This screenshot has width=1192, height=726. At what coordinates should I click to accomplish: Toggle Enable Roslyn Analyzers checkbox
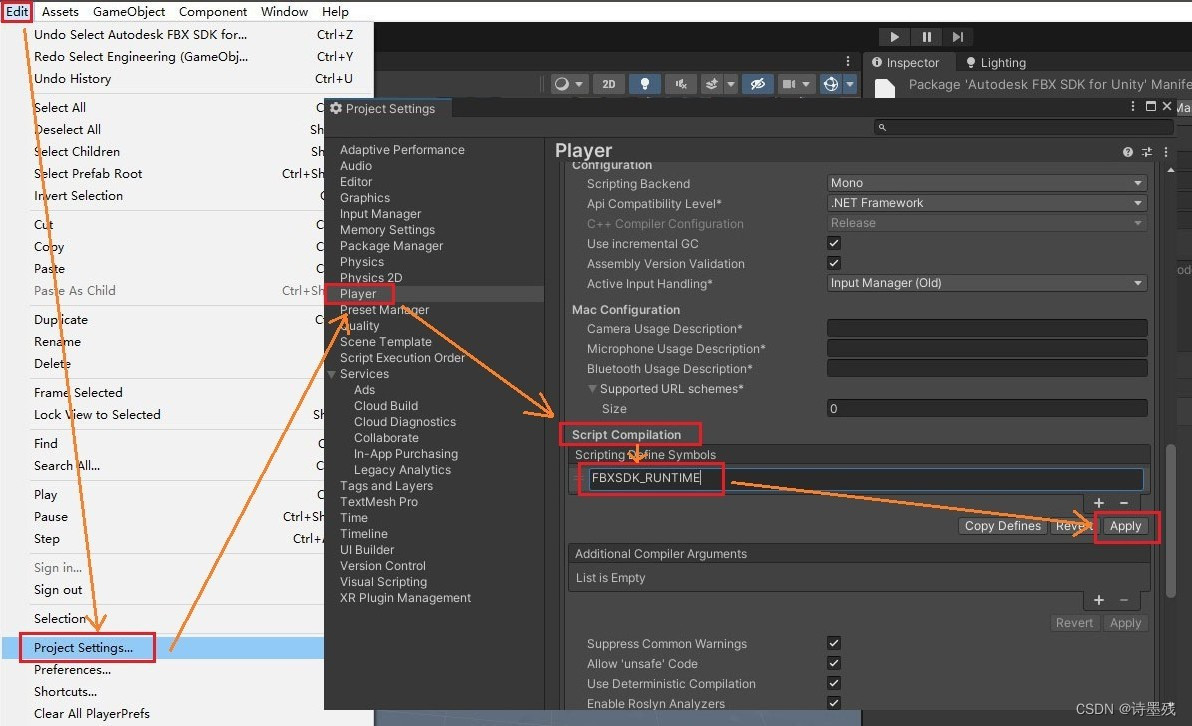pos(834,703)
